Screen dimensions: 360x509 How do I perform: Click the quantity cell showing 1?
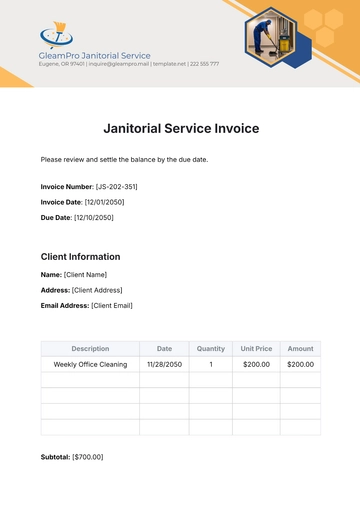211,364
